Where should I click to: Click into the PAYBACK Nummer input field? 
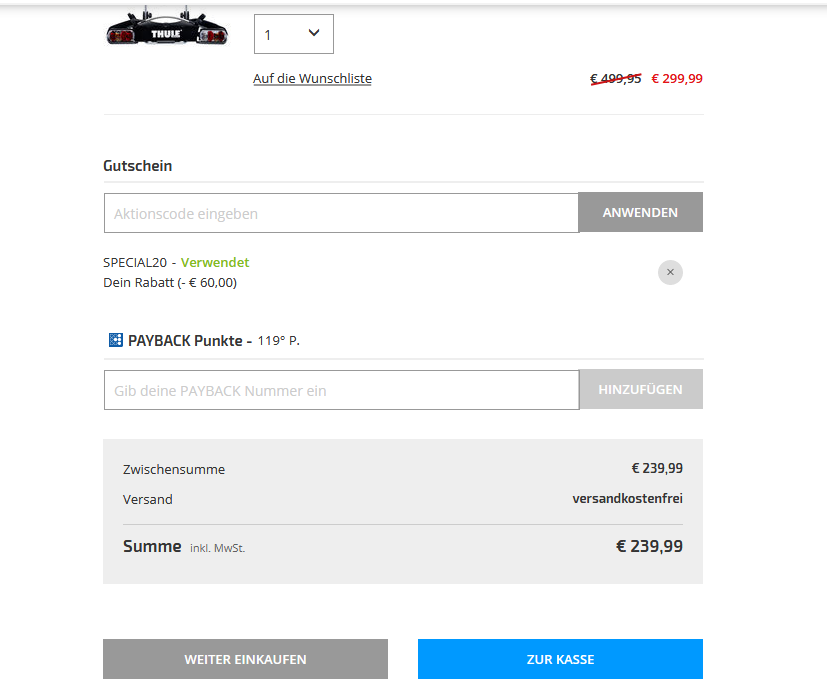click(x=341, y=390)
